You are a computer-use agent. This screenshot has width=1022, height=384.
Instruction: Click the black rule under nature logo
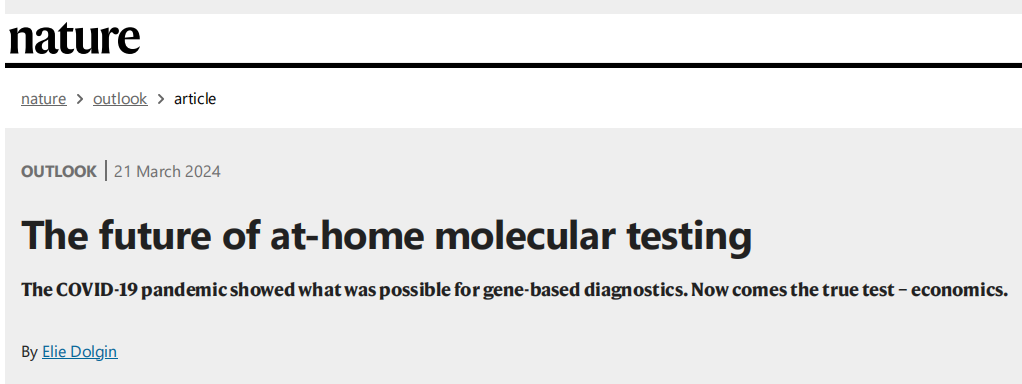click(514, 65)
